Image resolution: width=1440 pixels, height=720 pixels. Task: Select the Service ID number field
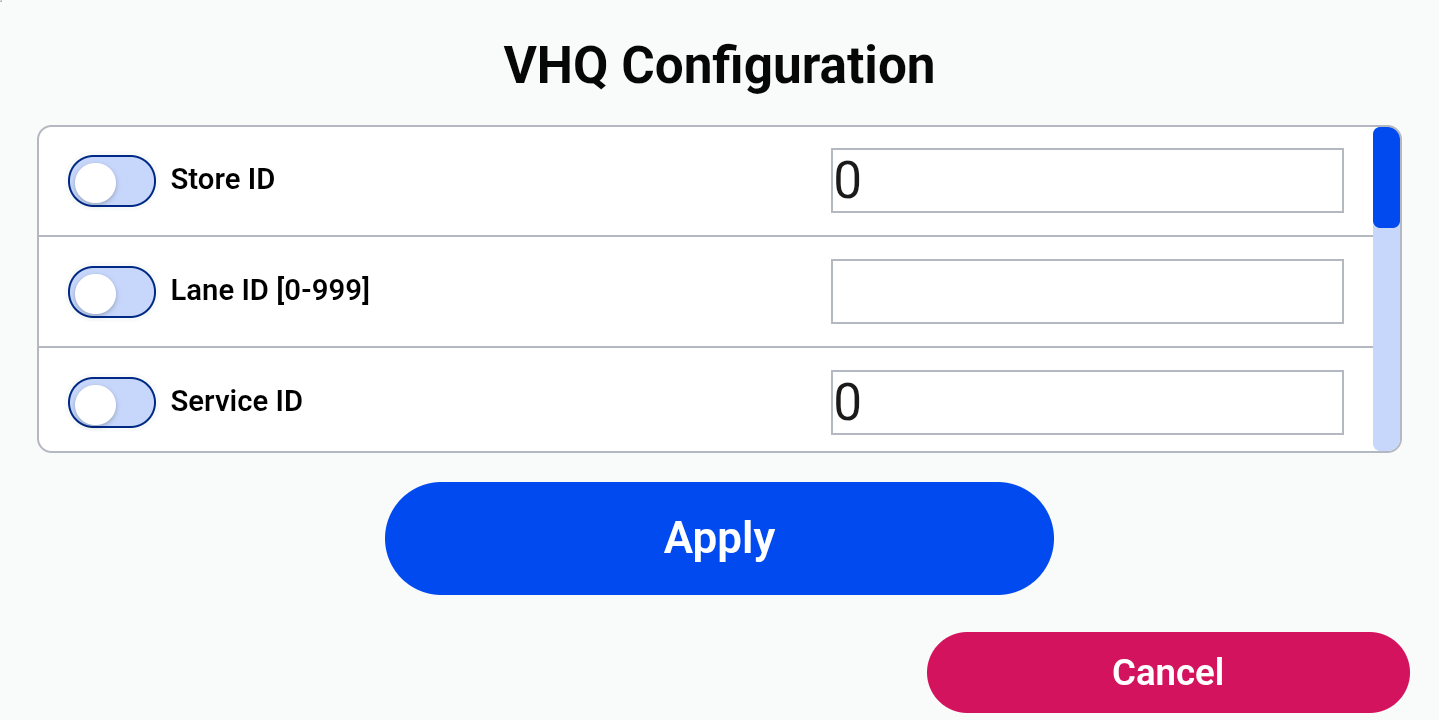pos(1087,403)
